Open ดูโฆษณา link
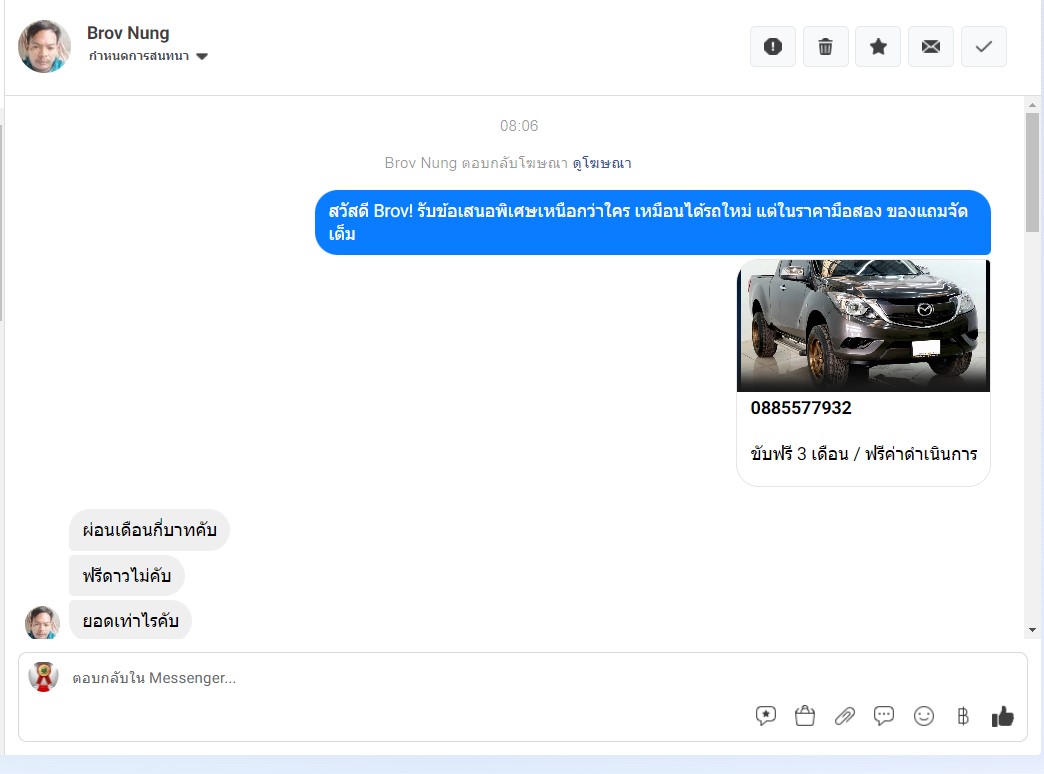1044x774 pixels. pyautogui.click(x=602, y=163)
